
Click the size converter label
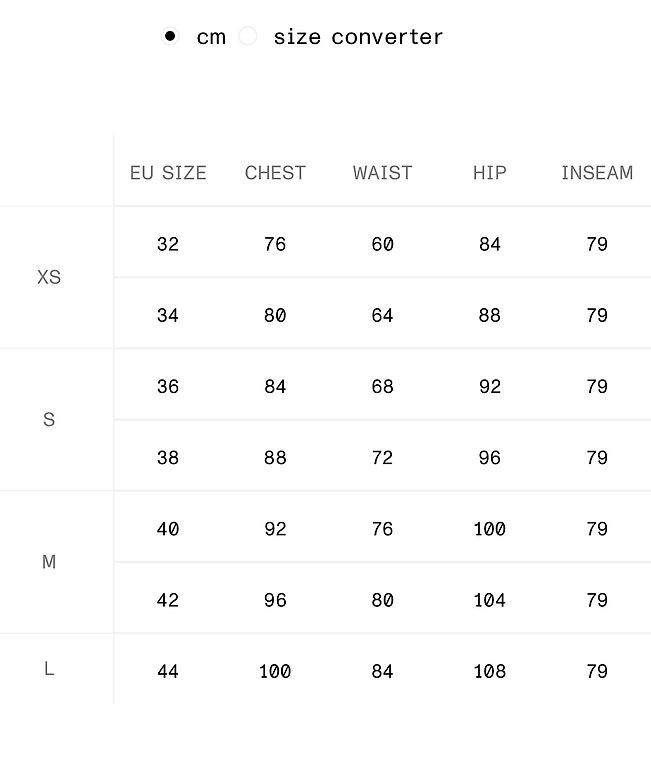click(x=358, y=37)
